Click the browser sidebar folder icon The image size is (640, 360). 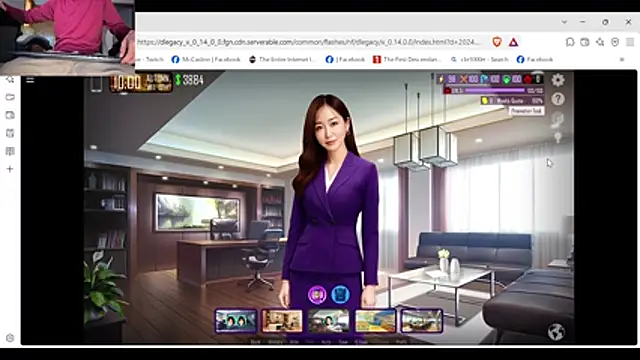pyautogui.click(x=10, y=97)
